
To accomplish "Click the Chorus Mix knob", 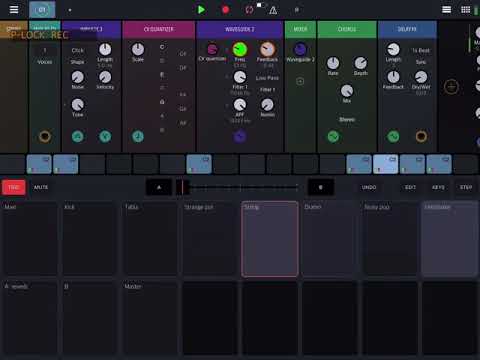I will pos(347,91).
